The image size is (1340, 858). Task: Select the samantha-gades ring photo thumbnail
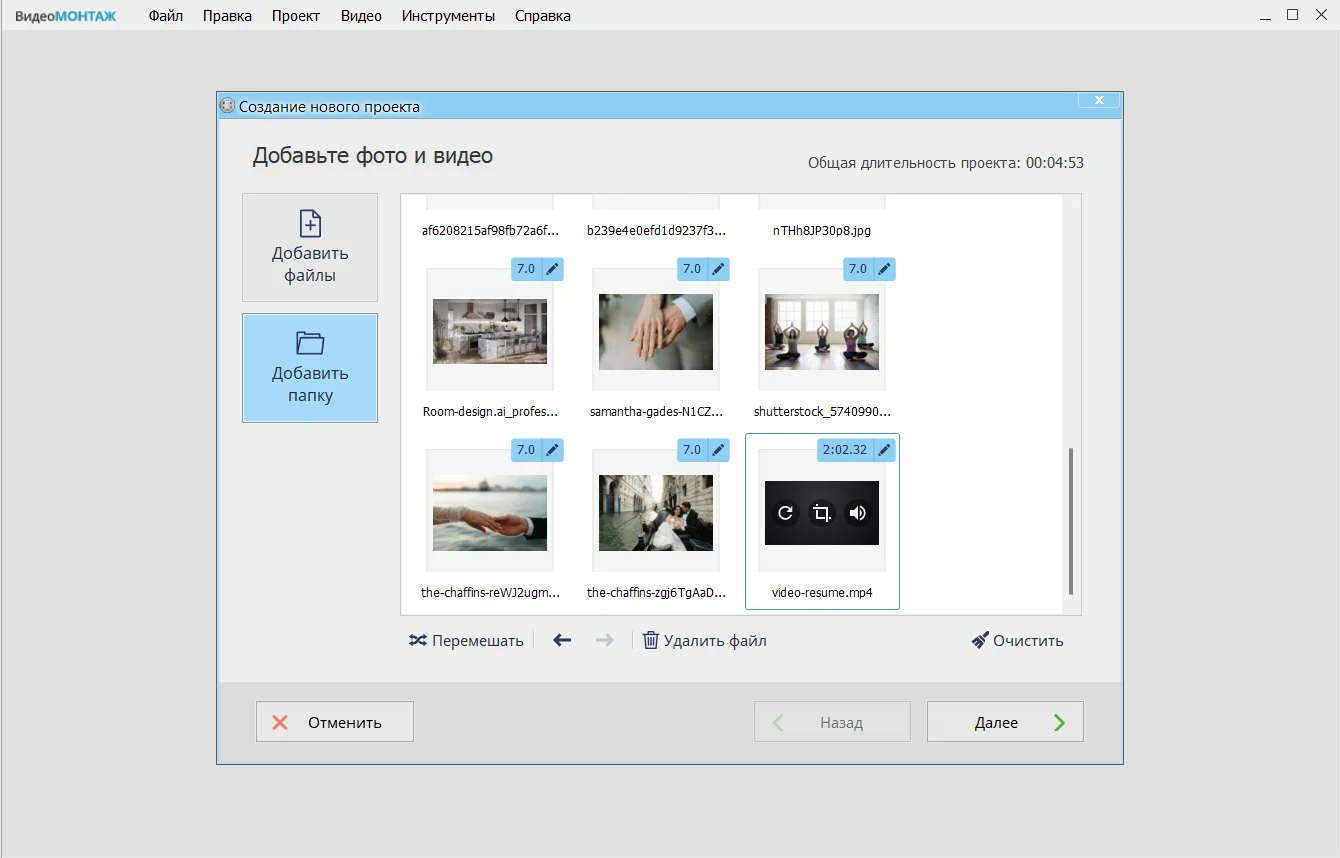pyautogui.click(x=656, y=332)
